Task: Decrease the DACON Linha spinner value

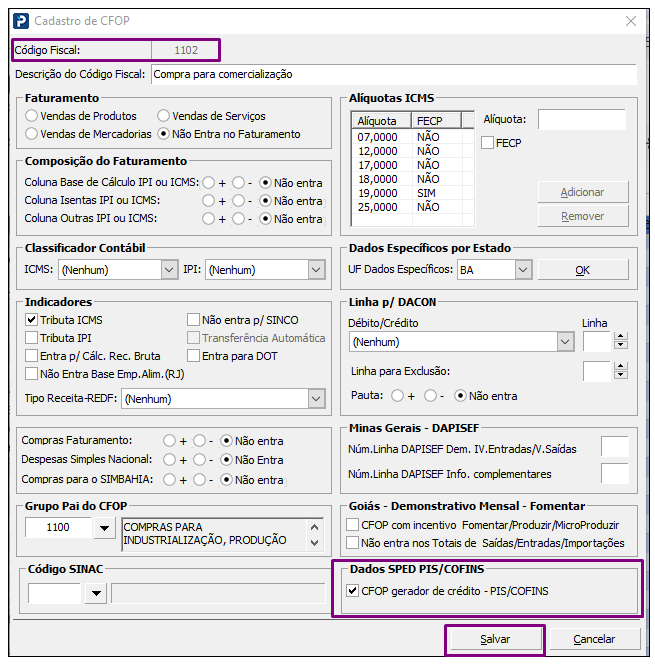Action: [621, 345]
